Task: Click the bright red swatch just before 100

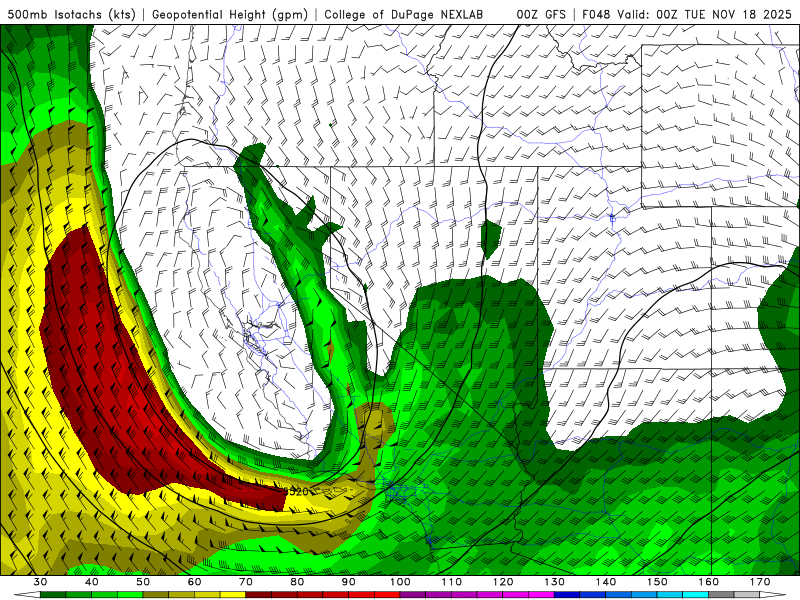Action: coord(387,595)
